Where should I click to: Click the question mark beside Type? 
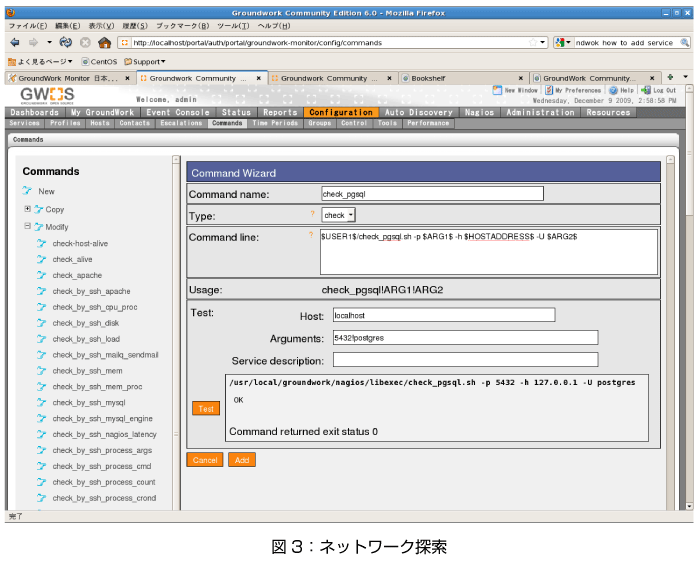312,214
